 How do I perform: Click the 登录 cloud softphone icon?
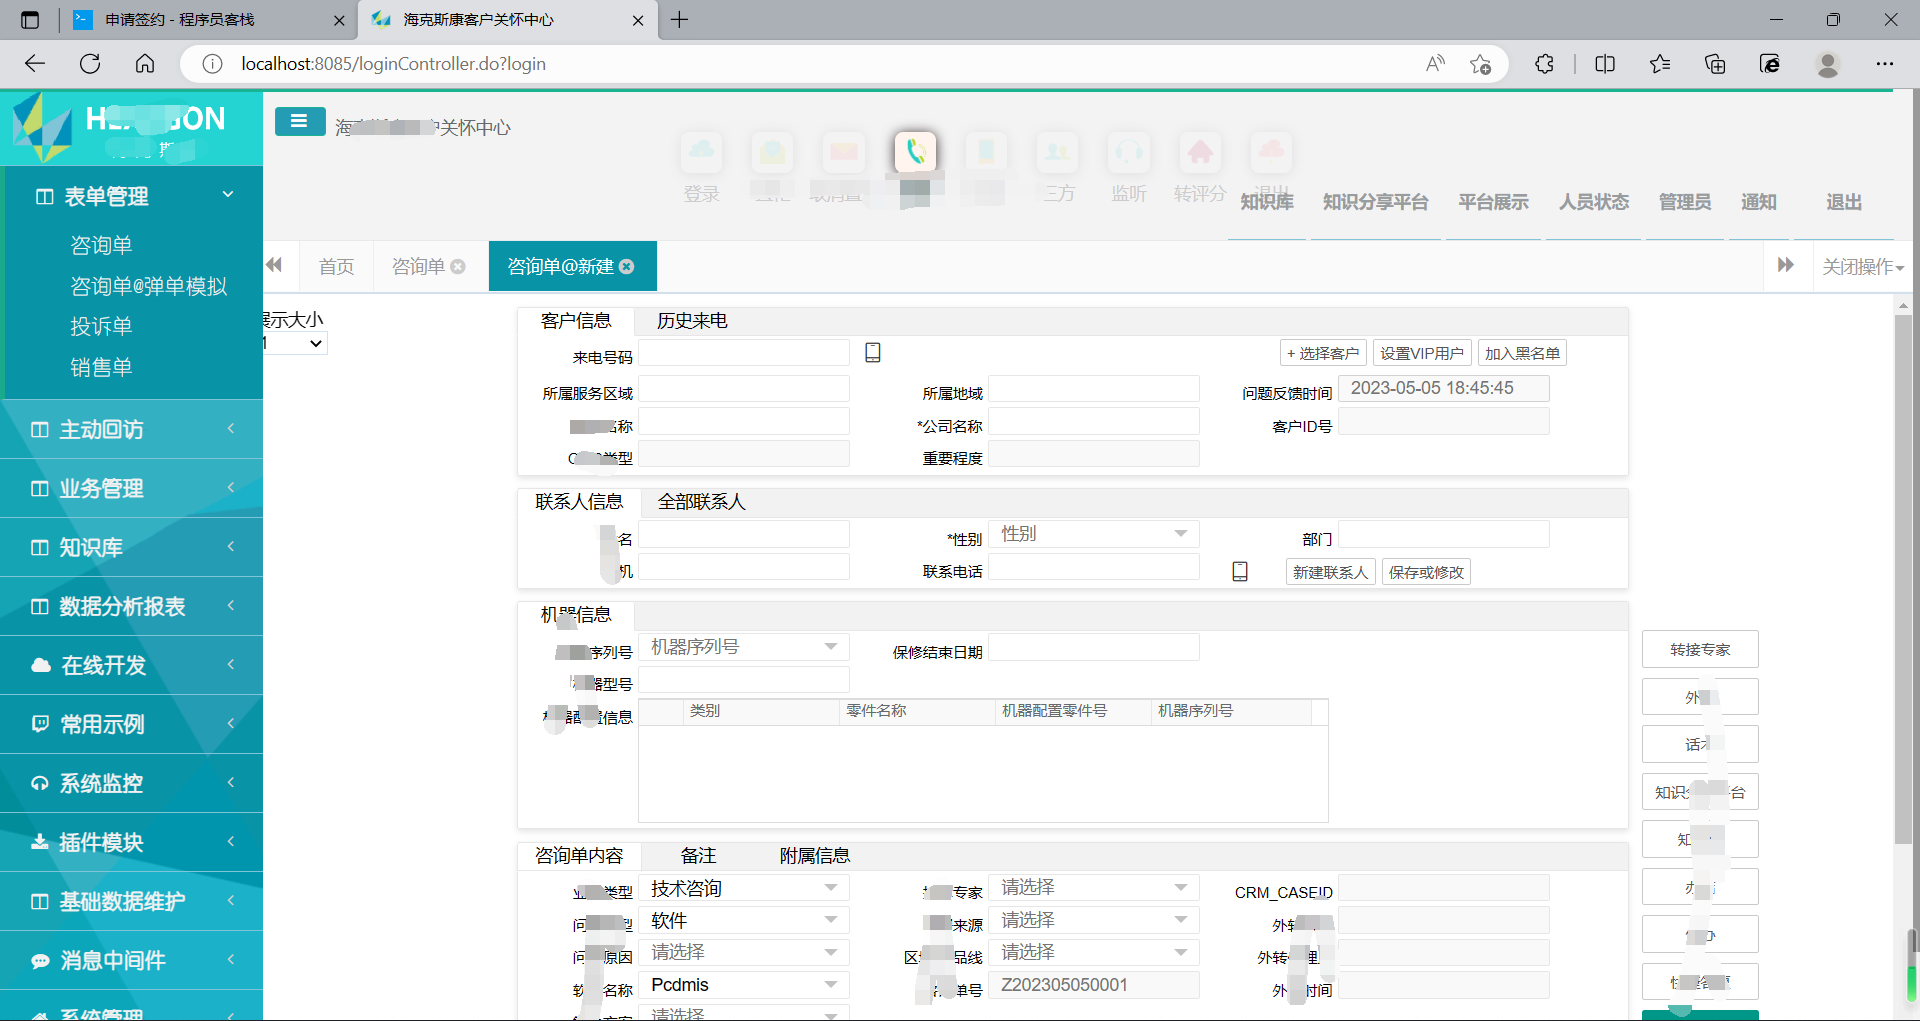701,153
